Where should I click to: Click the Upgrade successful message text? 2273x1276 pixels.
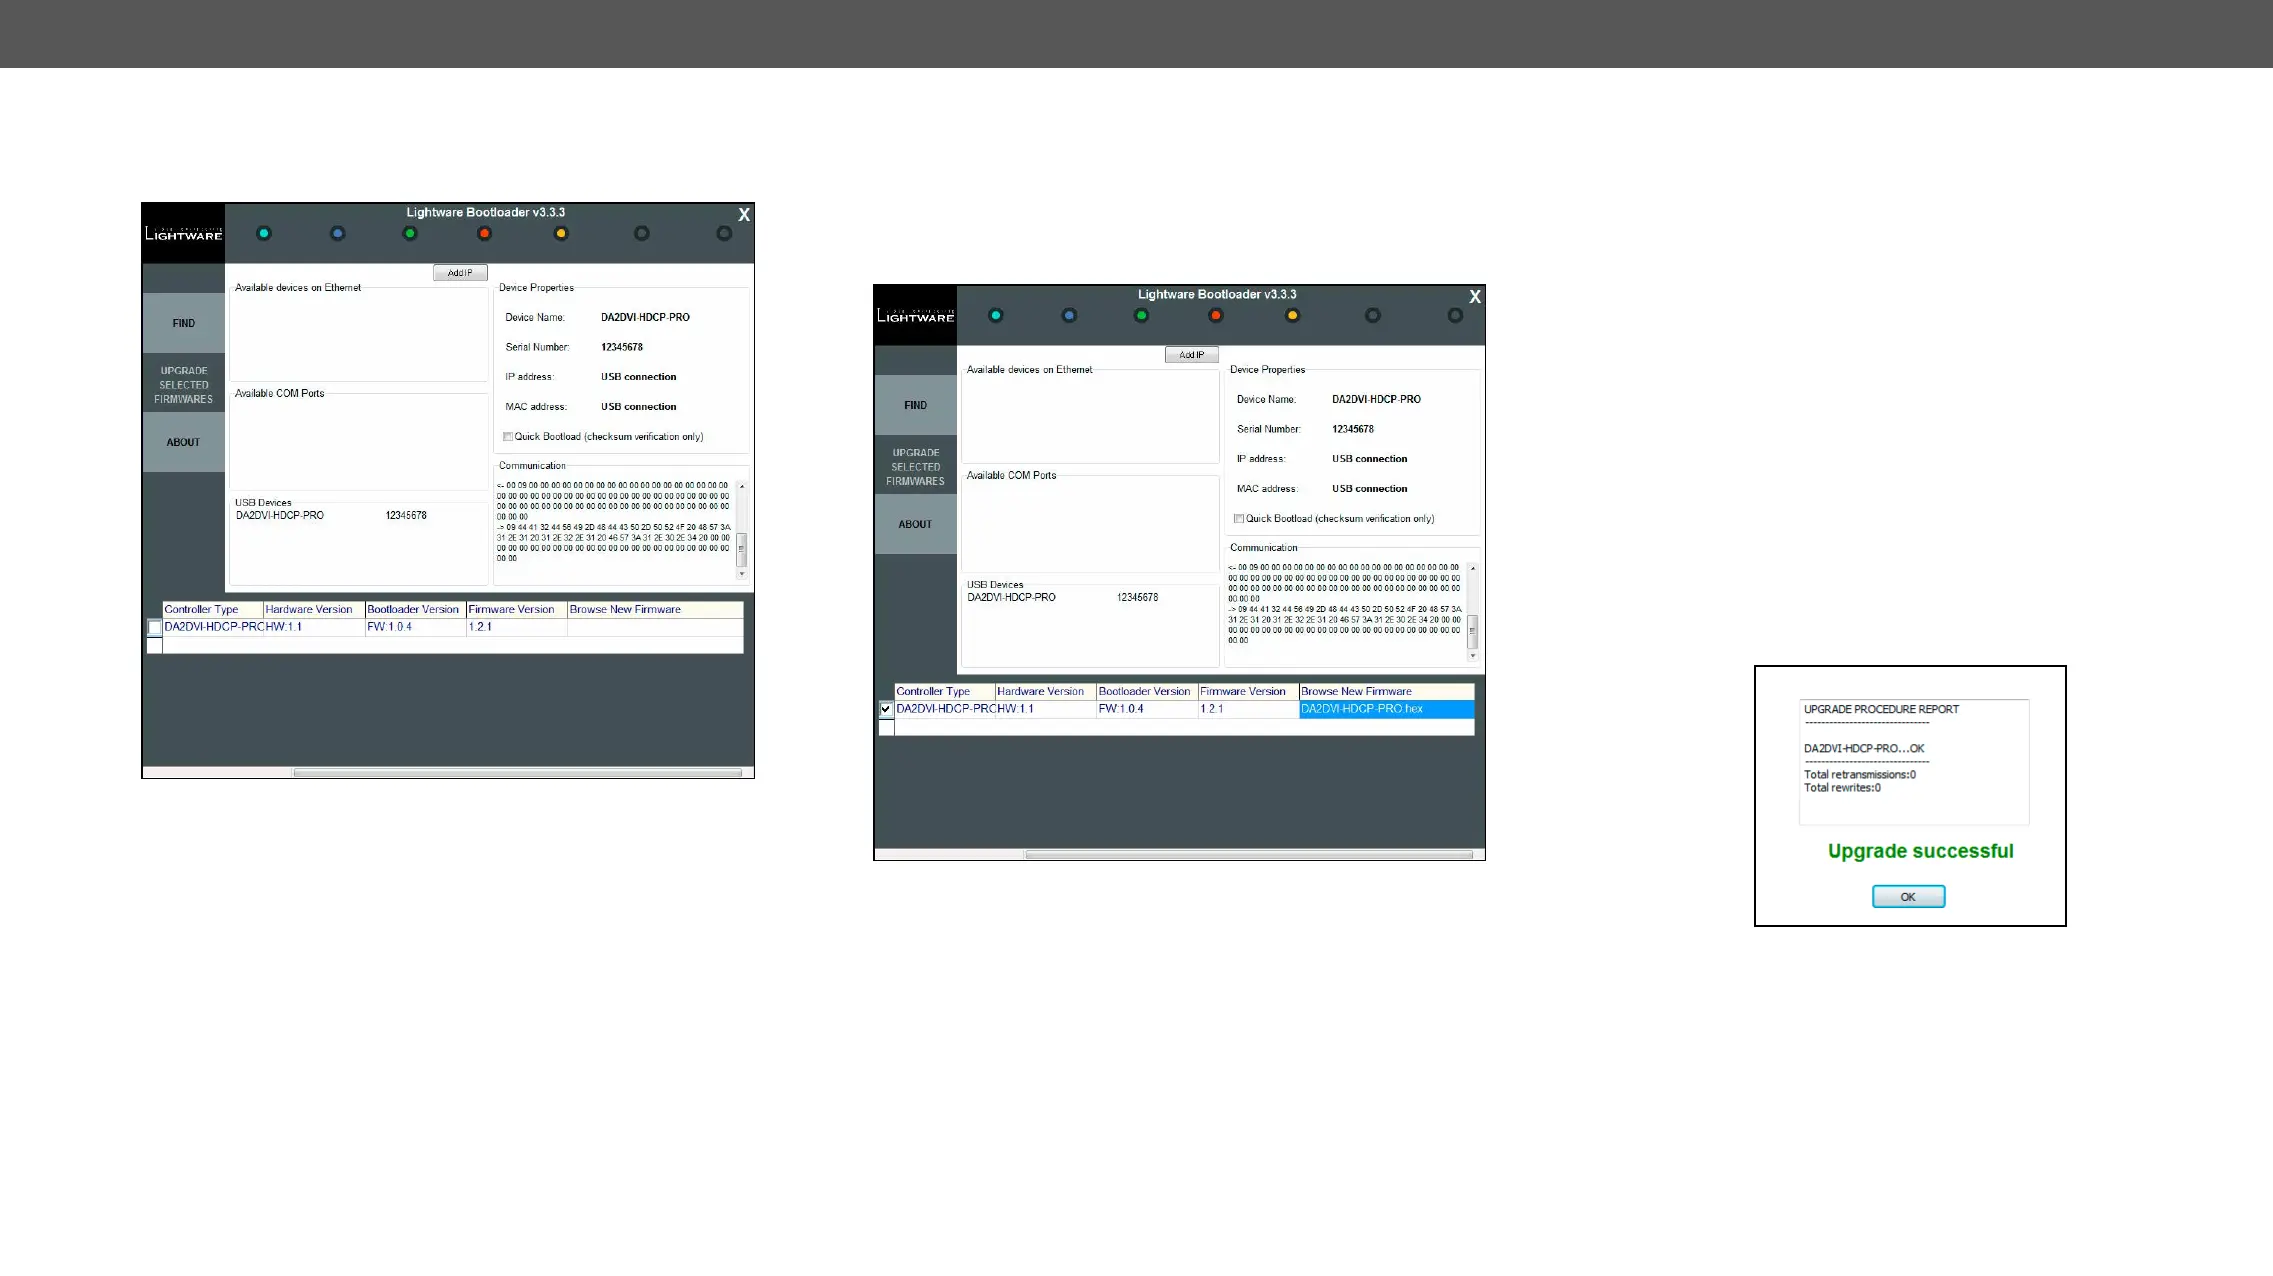coord(1920,851)
